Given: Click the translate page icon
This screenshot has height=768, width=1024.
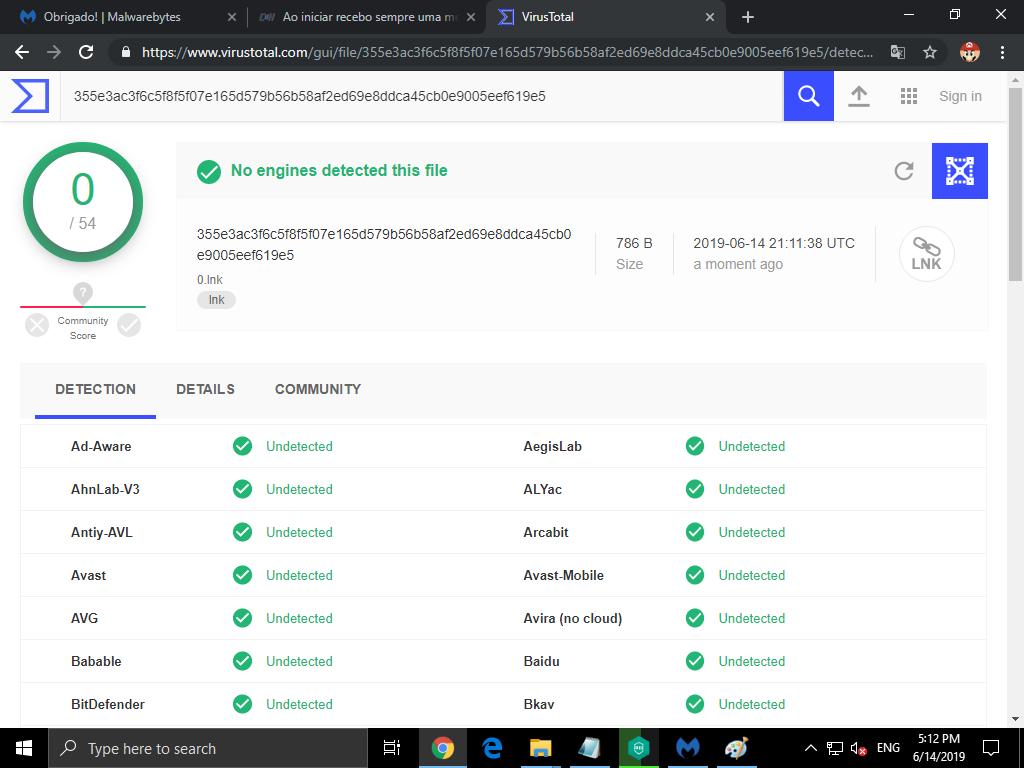Looking at the screenshot, I should coord(898,52).
